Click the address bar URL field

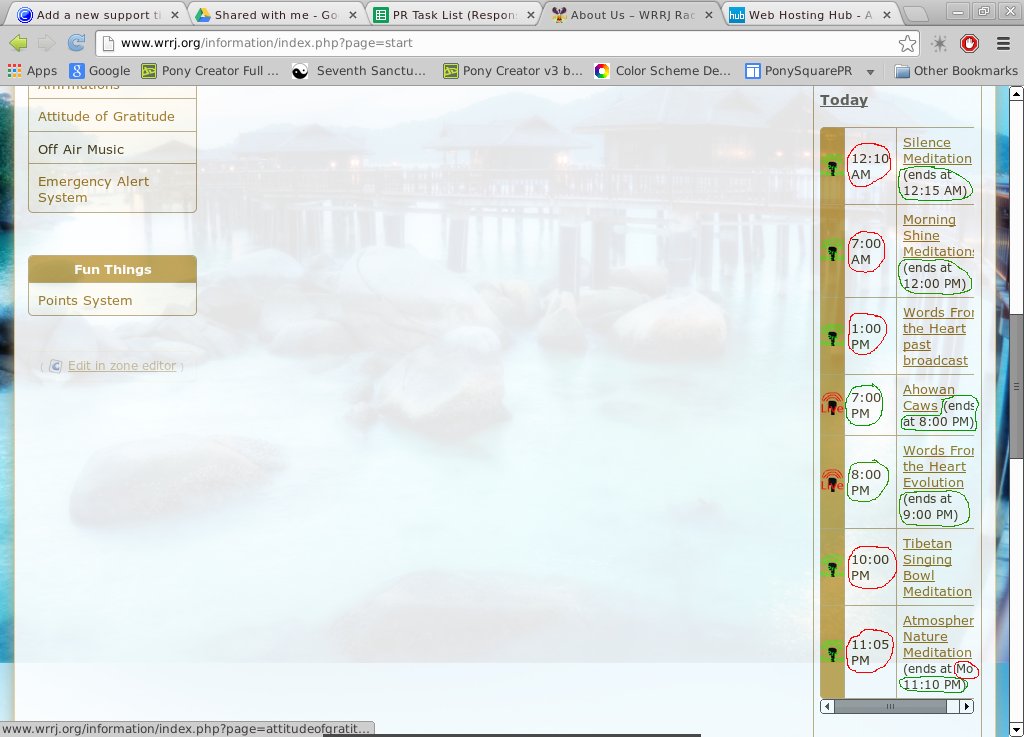pyautogui.click(x=500, y=44)
